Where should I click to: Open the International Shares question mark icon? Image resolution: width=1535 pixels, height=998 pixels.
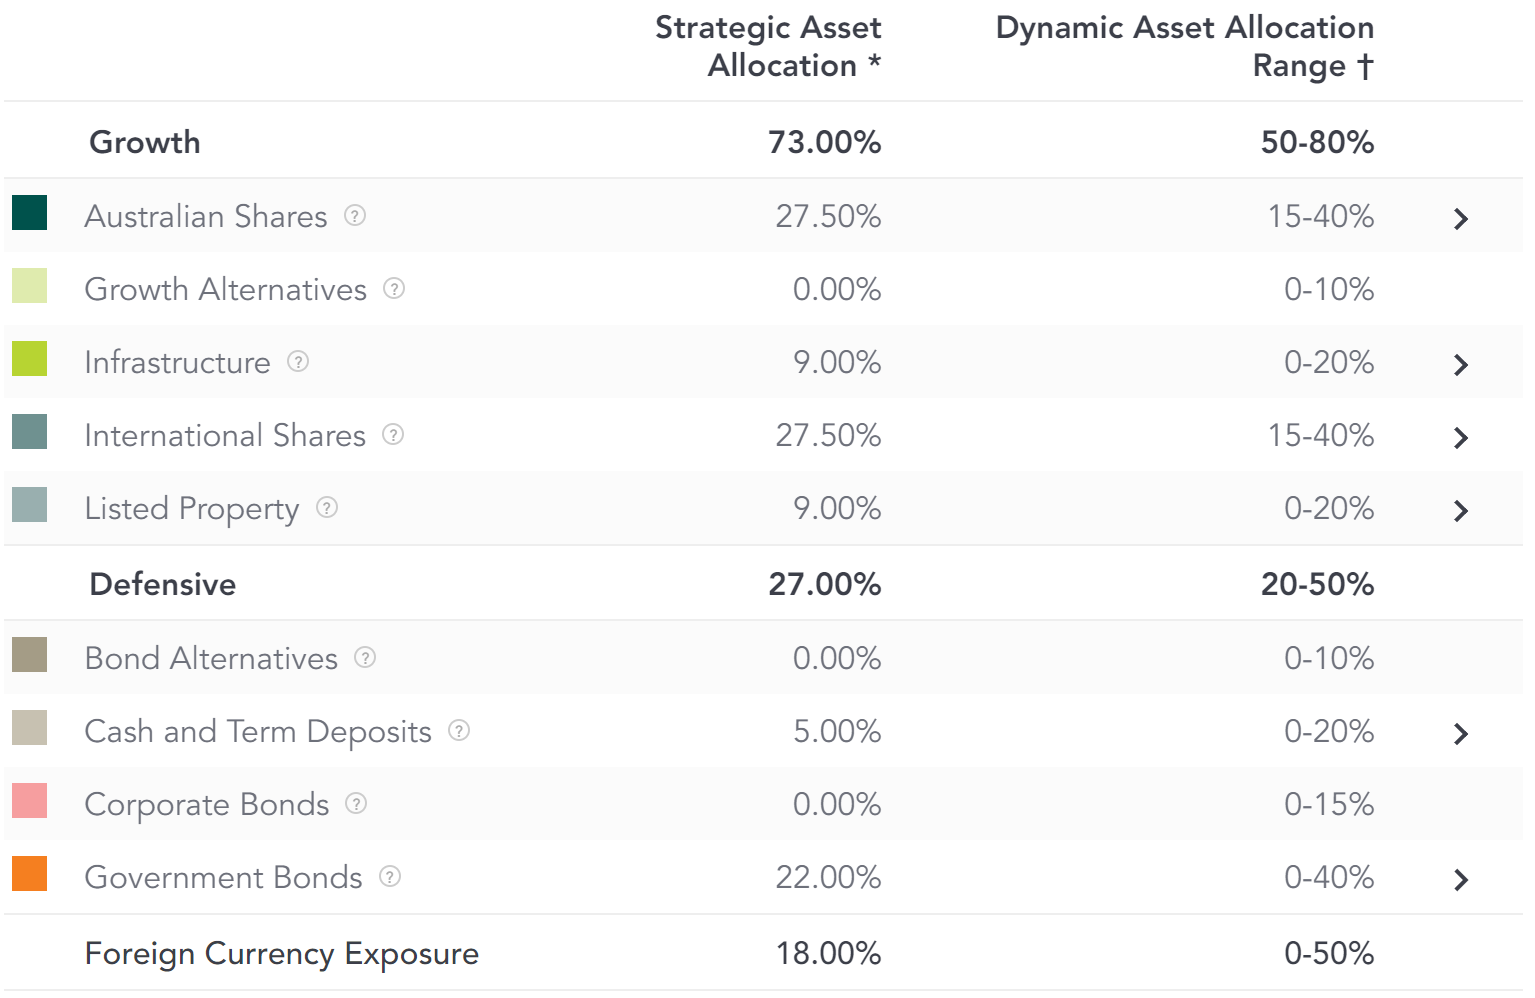tap(393, 434)
